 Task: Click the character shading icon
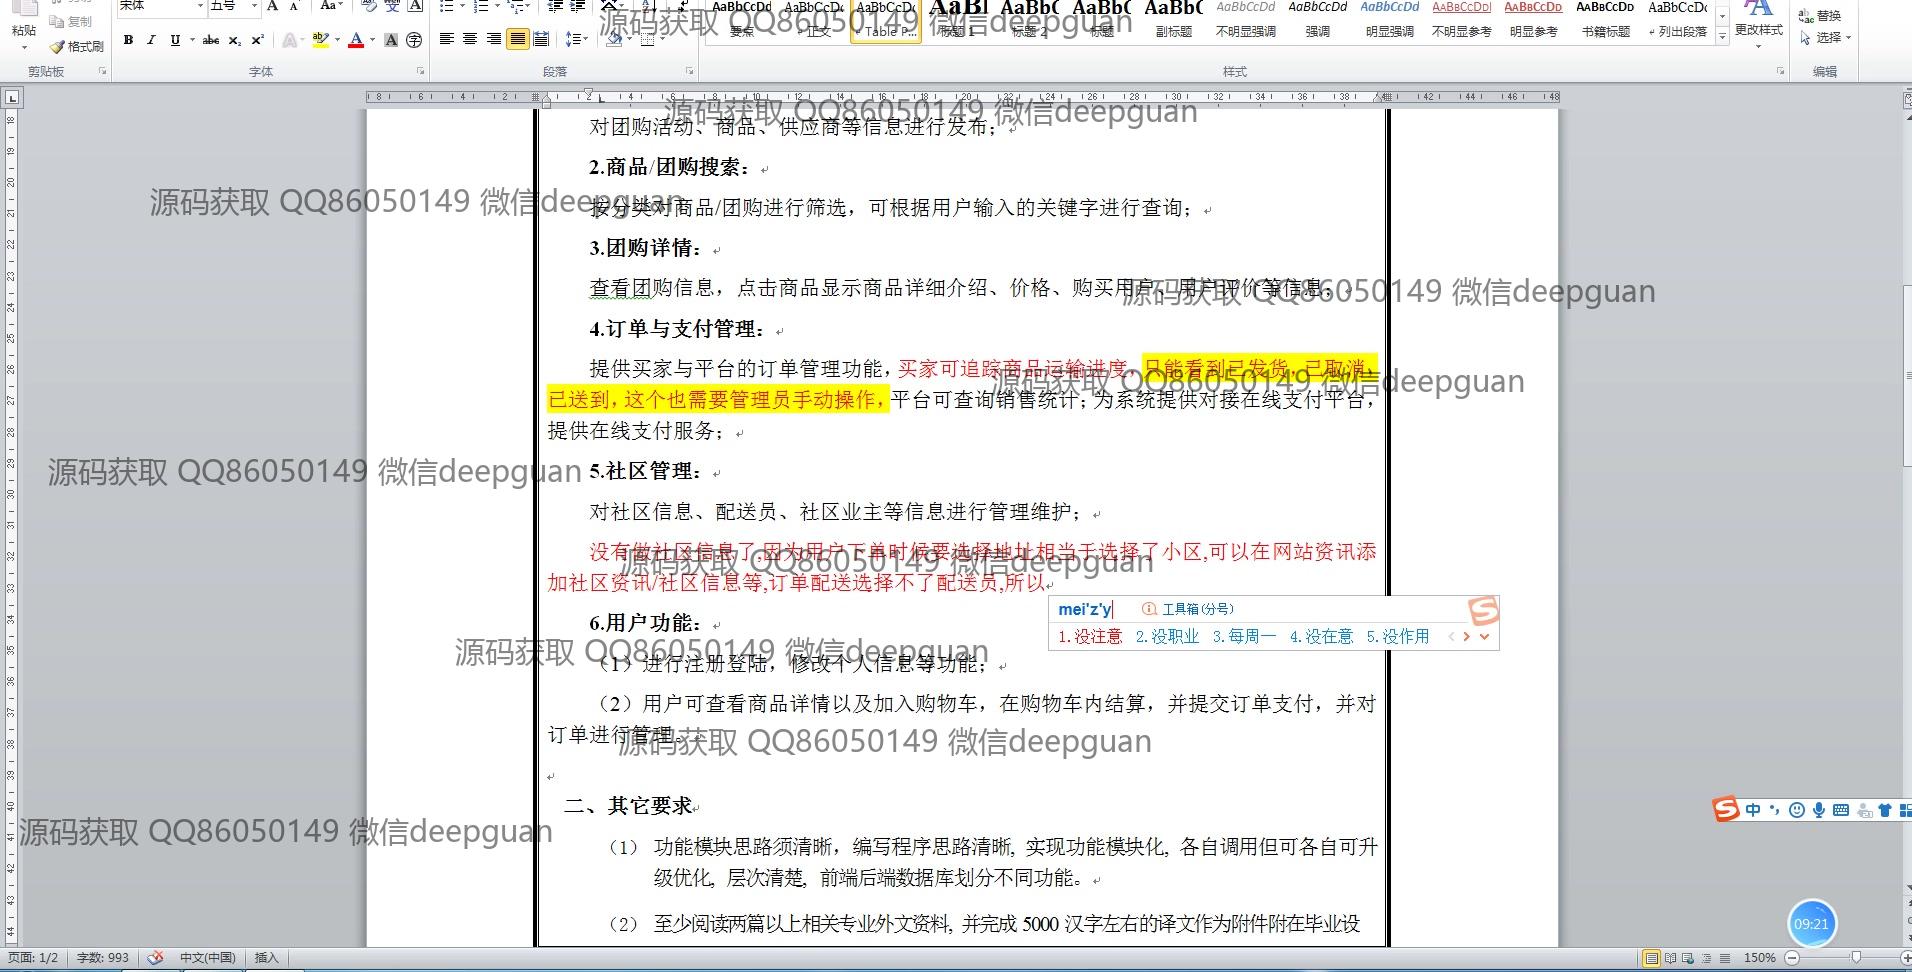[391, 40]
